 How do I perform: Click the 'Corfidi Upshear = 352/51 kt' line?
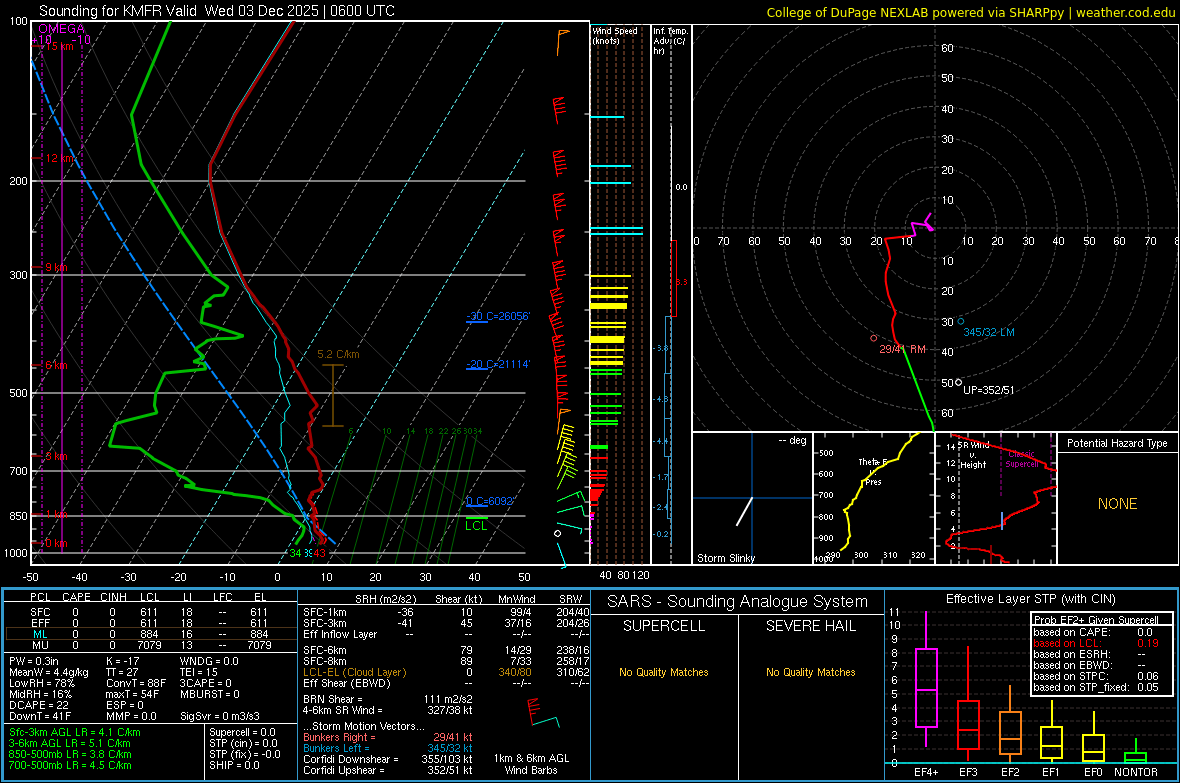click(x=388, y=770)
